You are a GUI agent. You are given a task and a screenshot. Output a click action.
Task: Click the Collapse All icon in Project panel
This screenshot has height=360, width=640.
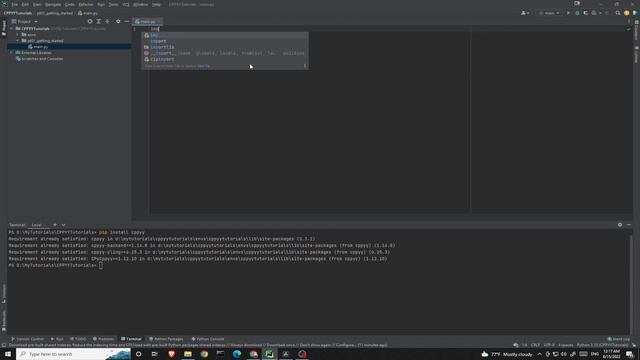click(107, 21)
